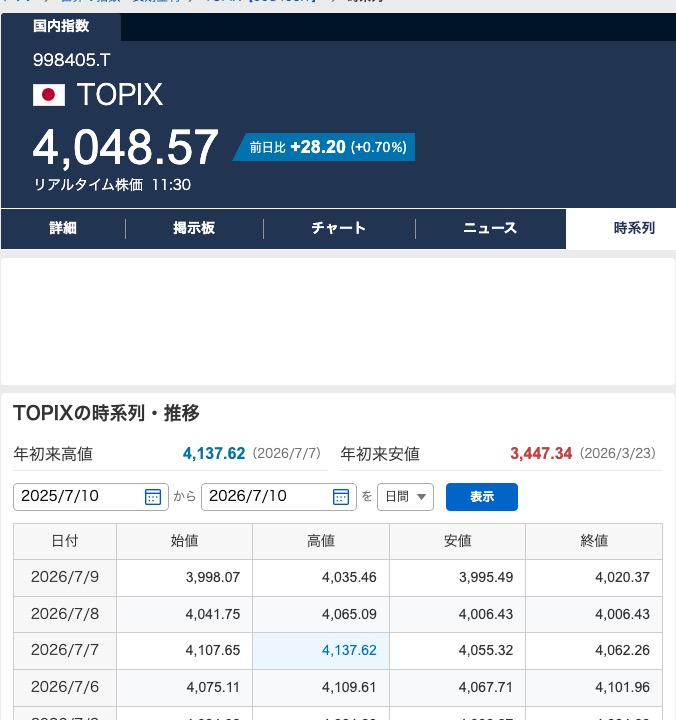
Task: Click opening value 3,998.07
Action: (213, 578)
